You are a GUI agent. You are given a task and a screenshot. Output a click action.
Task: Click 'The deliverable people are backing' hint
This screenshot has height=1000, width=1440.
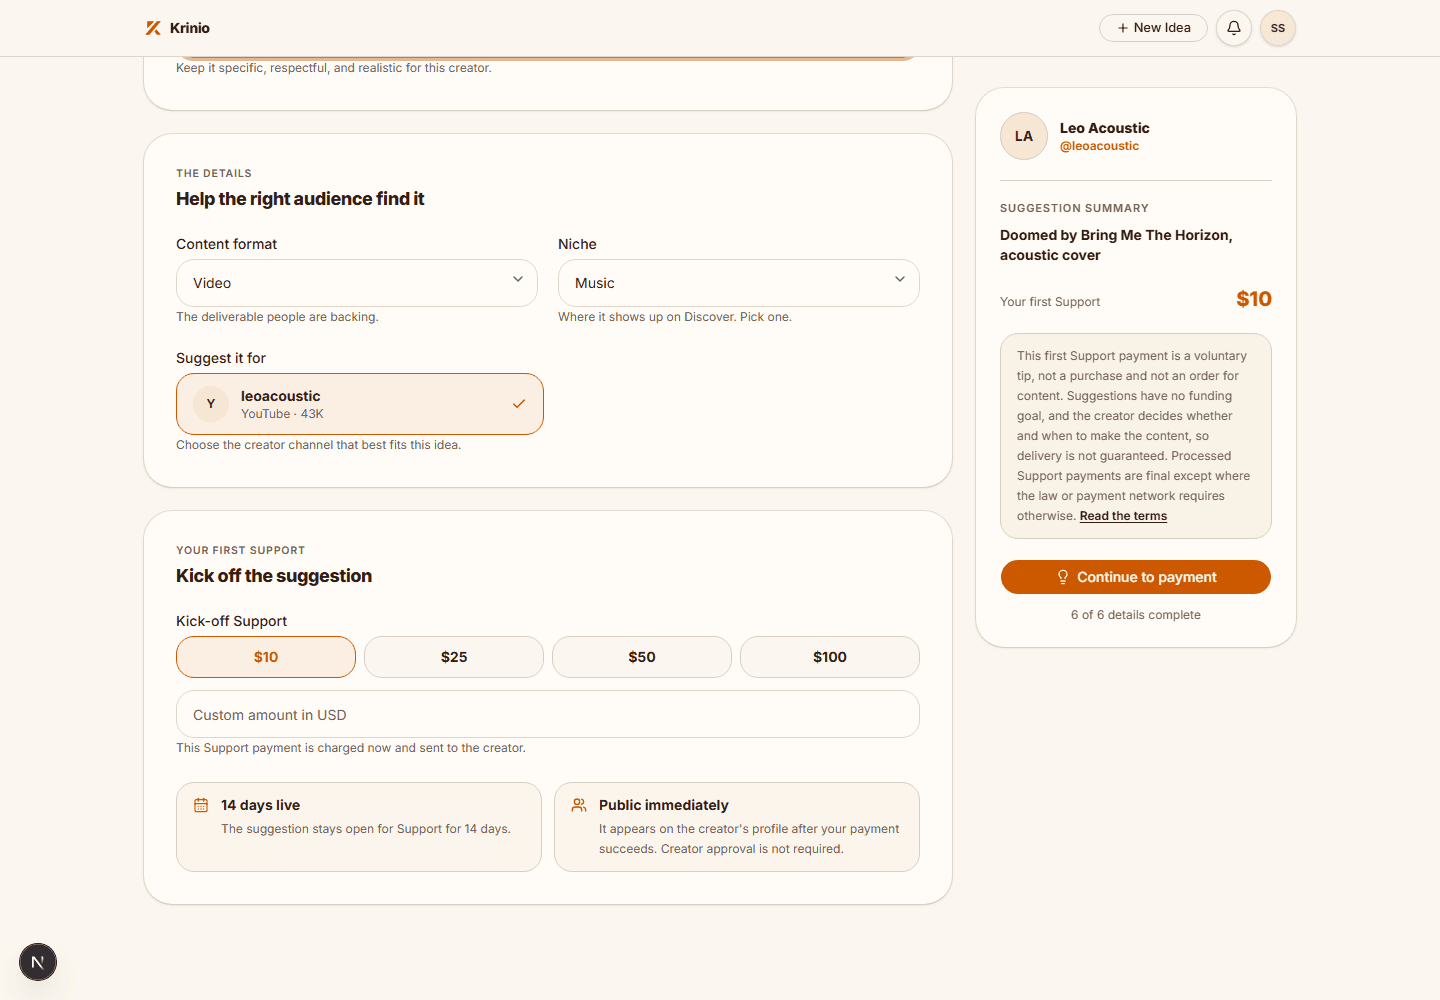click(x=277, y=317)
